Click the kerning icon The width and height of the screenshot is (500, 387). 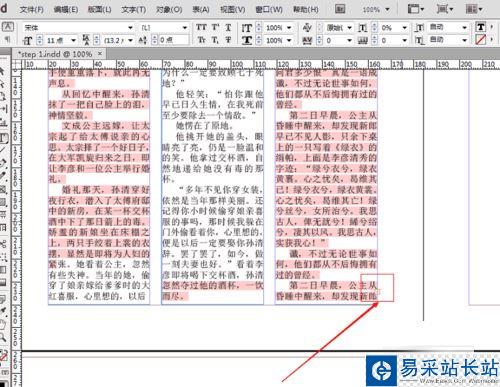307,27
